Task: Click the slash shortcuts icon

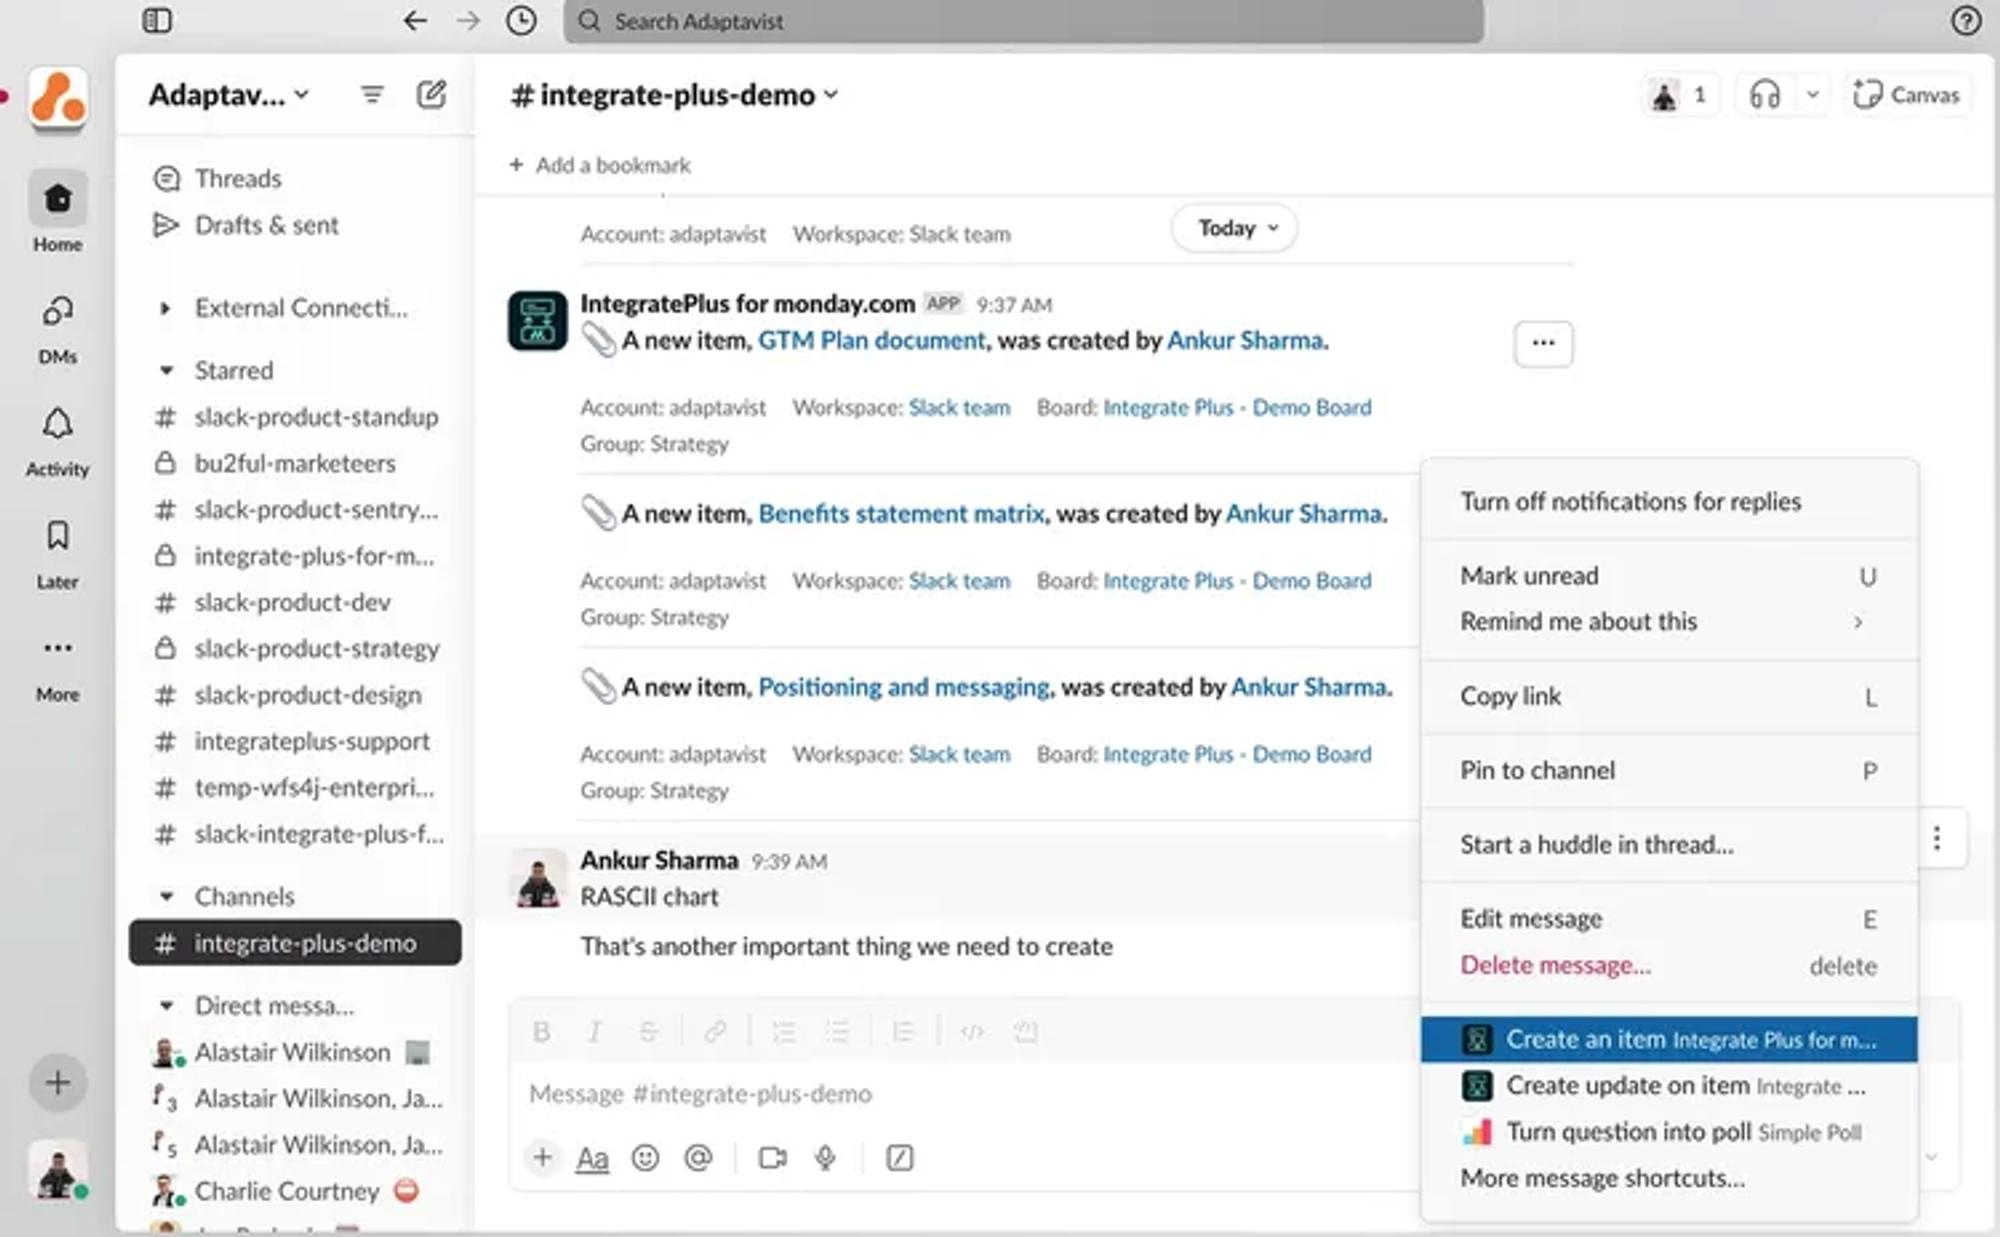Action: (899, 1158)
